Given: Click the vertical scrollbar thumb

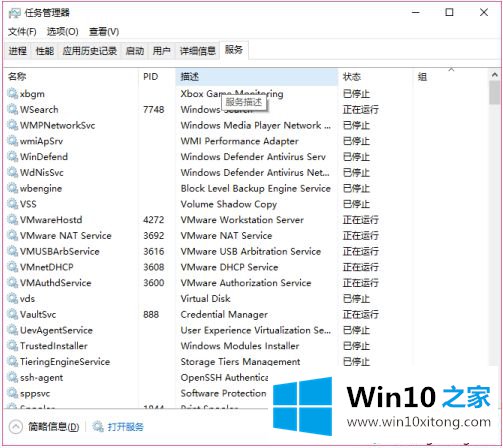Looking at the screenshot, I should 495,93.
